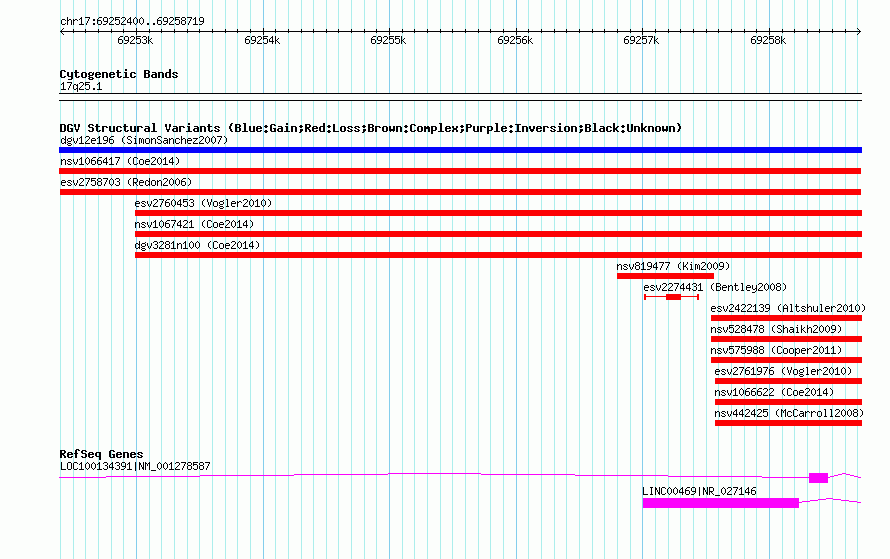This screenshot has width=890, height=559.
Task: Click the 69254k ruler tick label
Action: 262,40
